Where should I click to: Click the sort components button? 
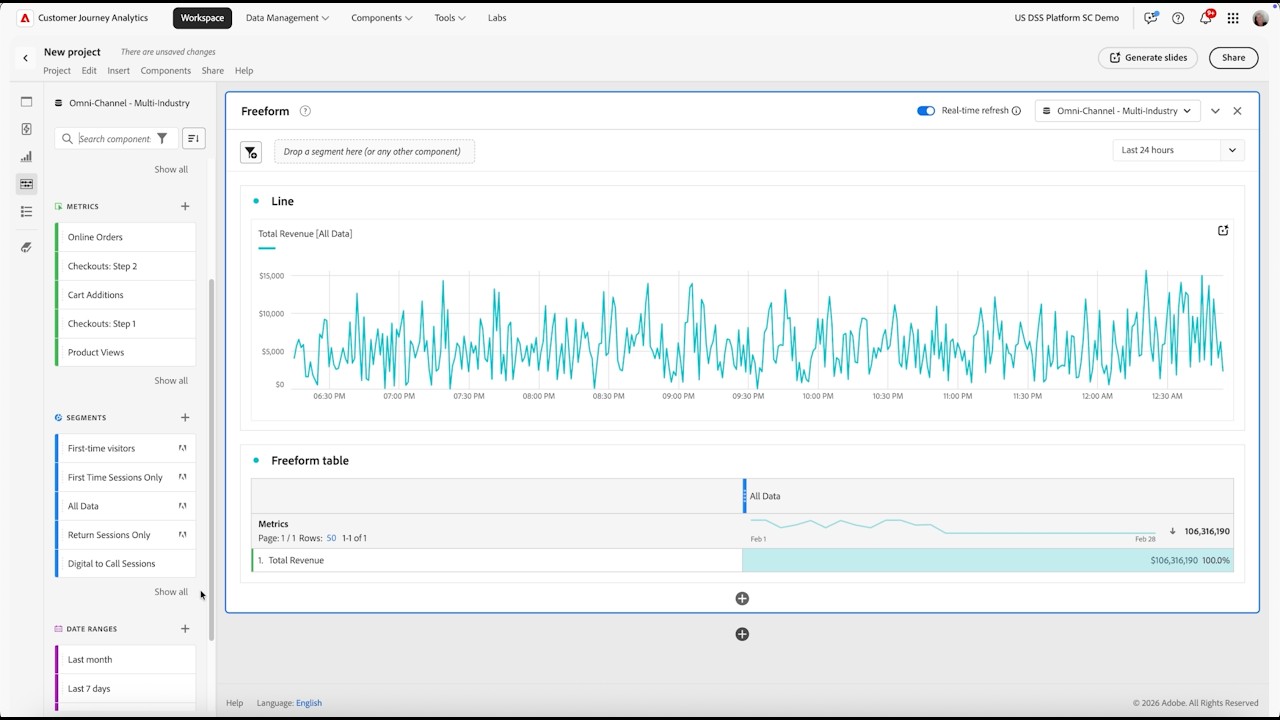pyautogui.click(x=194, y=139)
